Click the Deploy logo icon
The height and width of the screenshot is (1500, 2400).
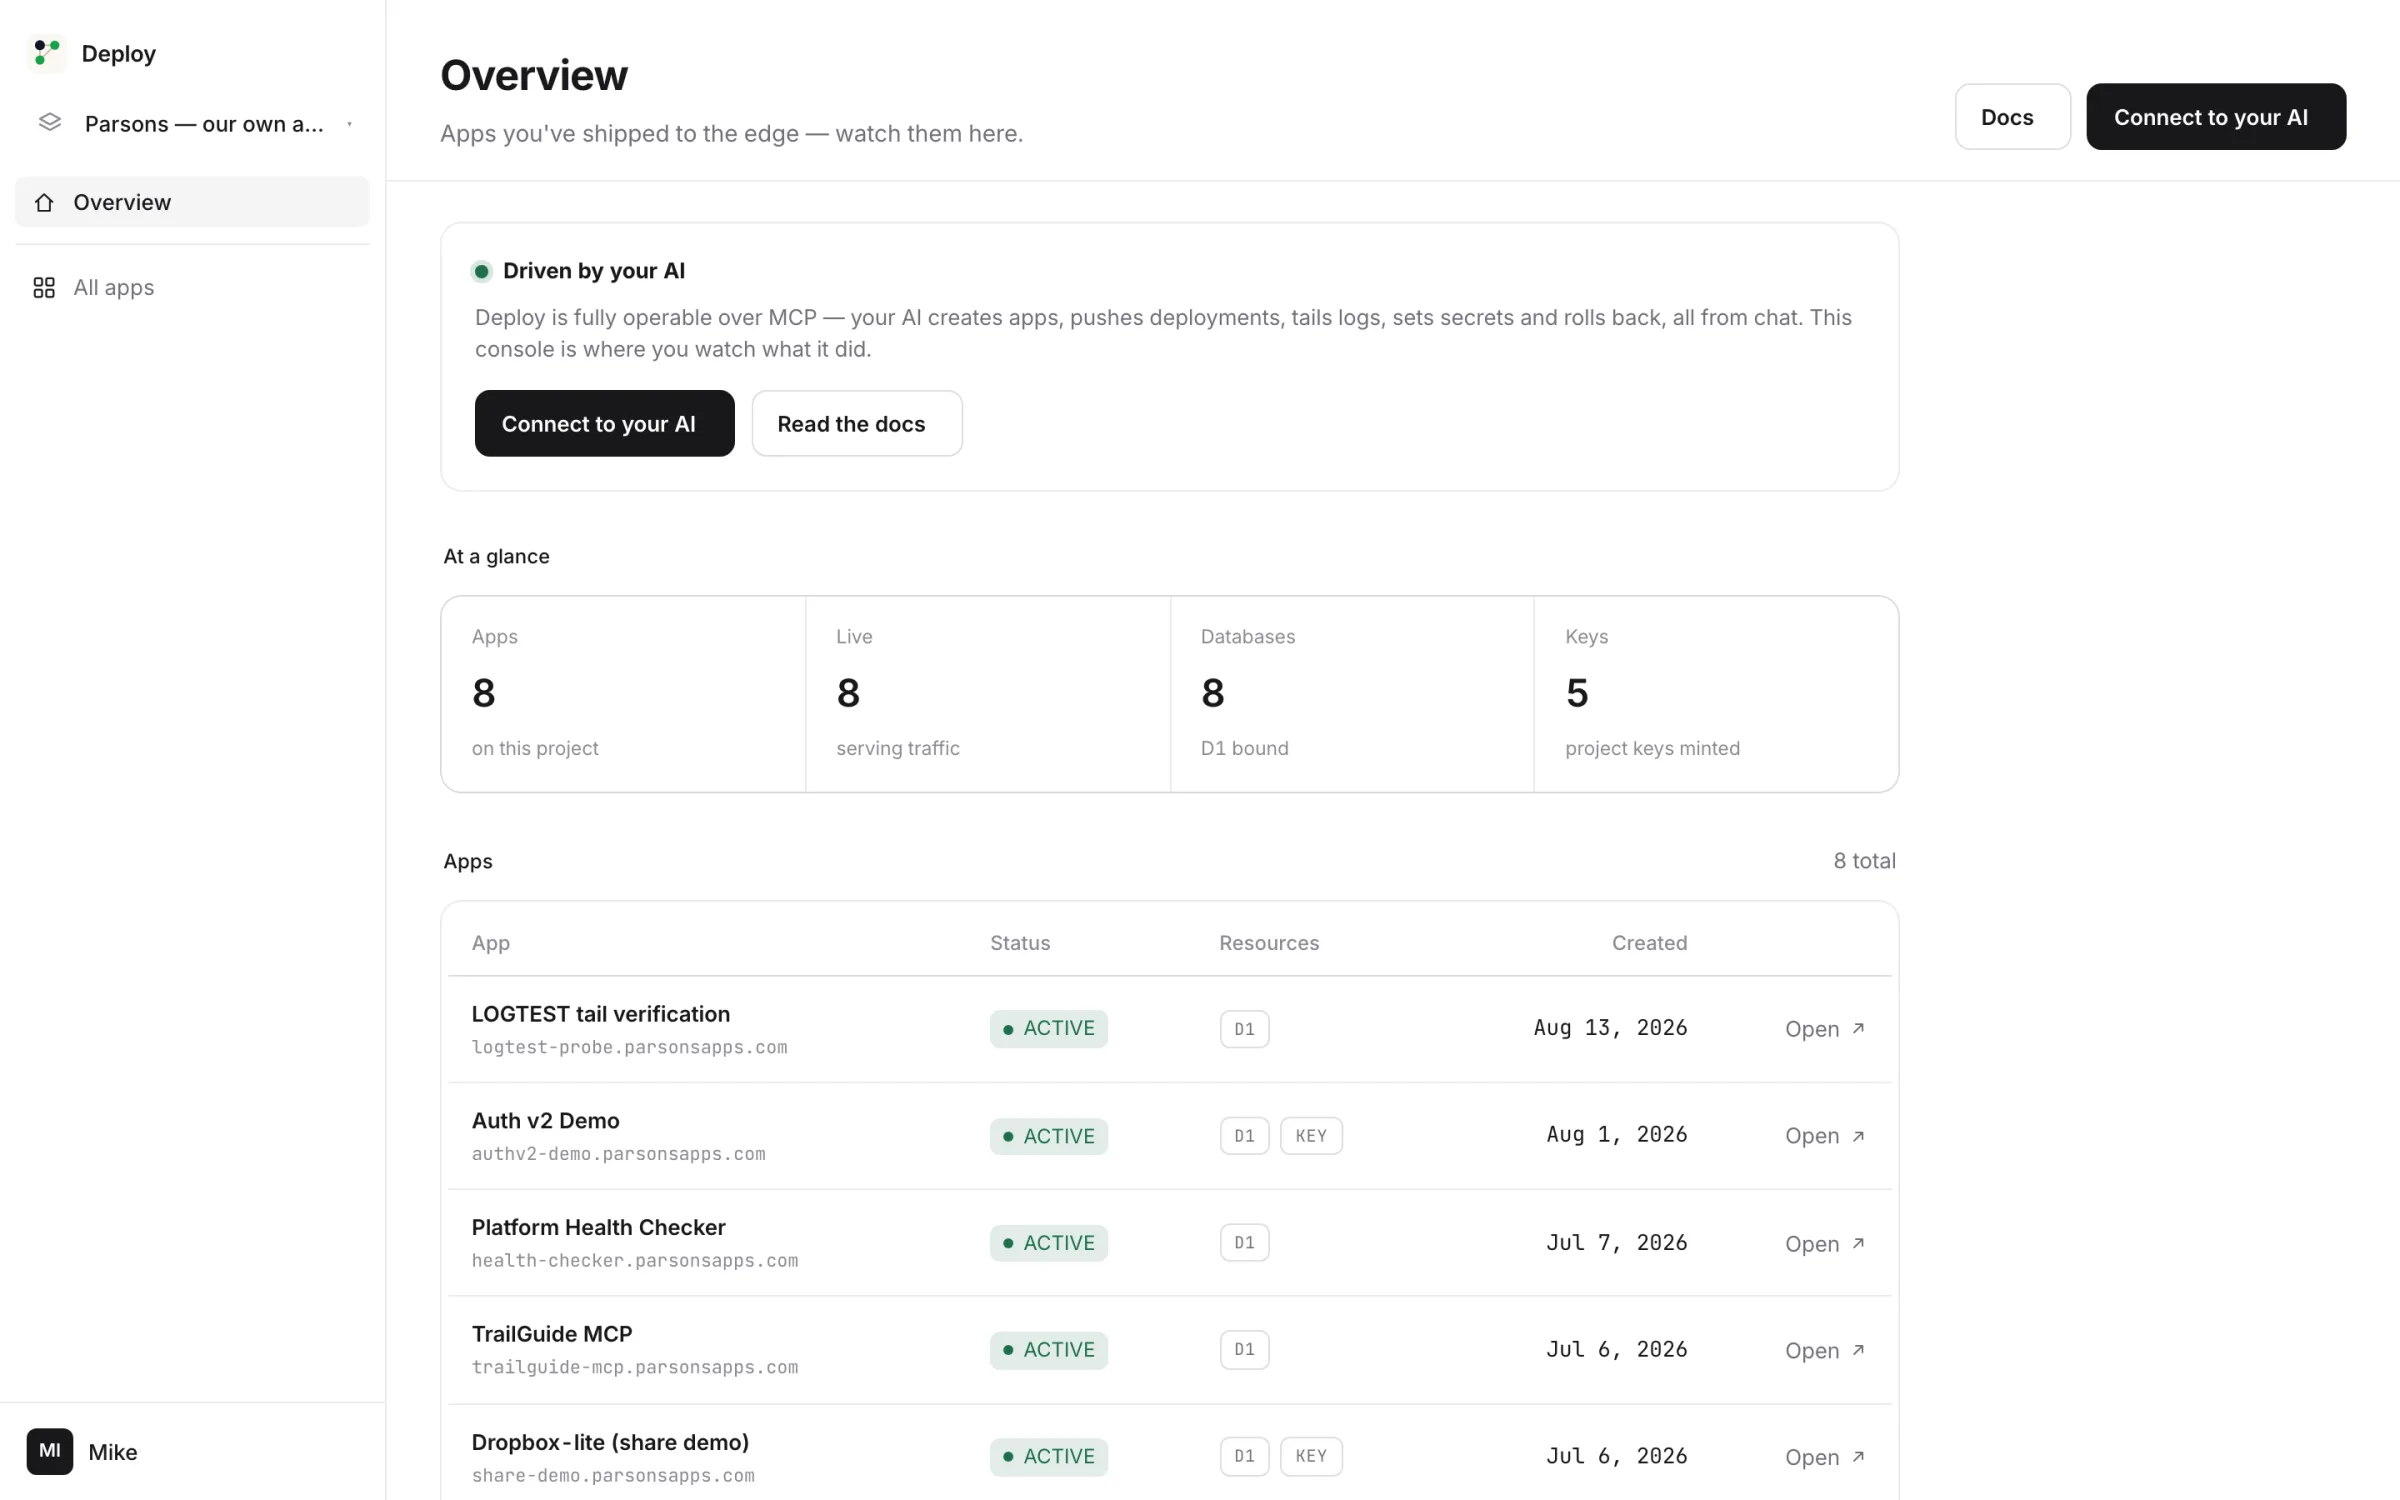point(46,53)
